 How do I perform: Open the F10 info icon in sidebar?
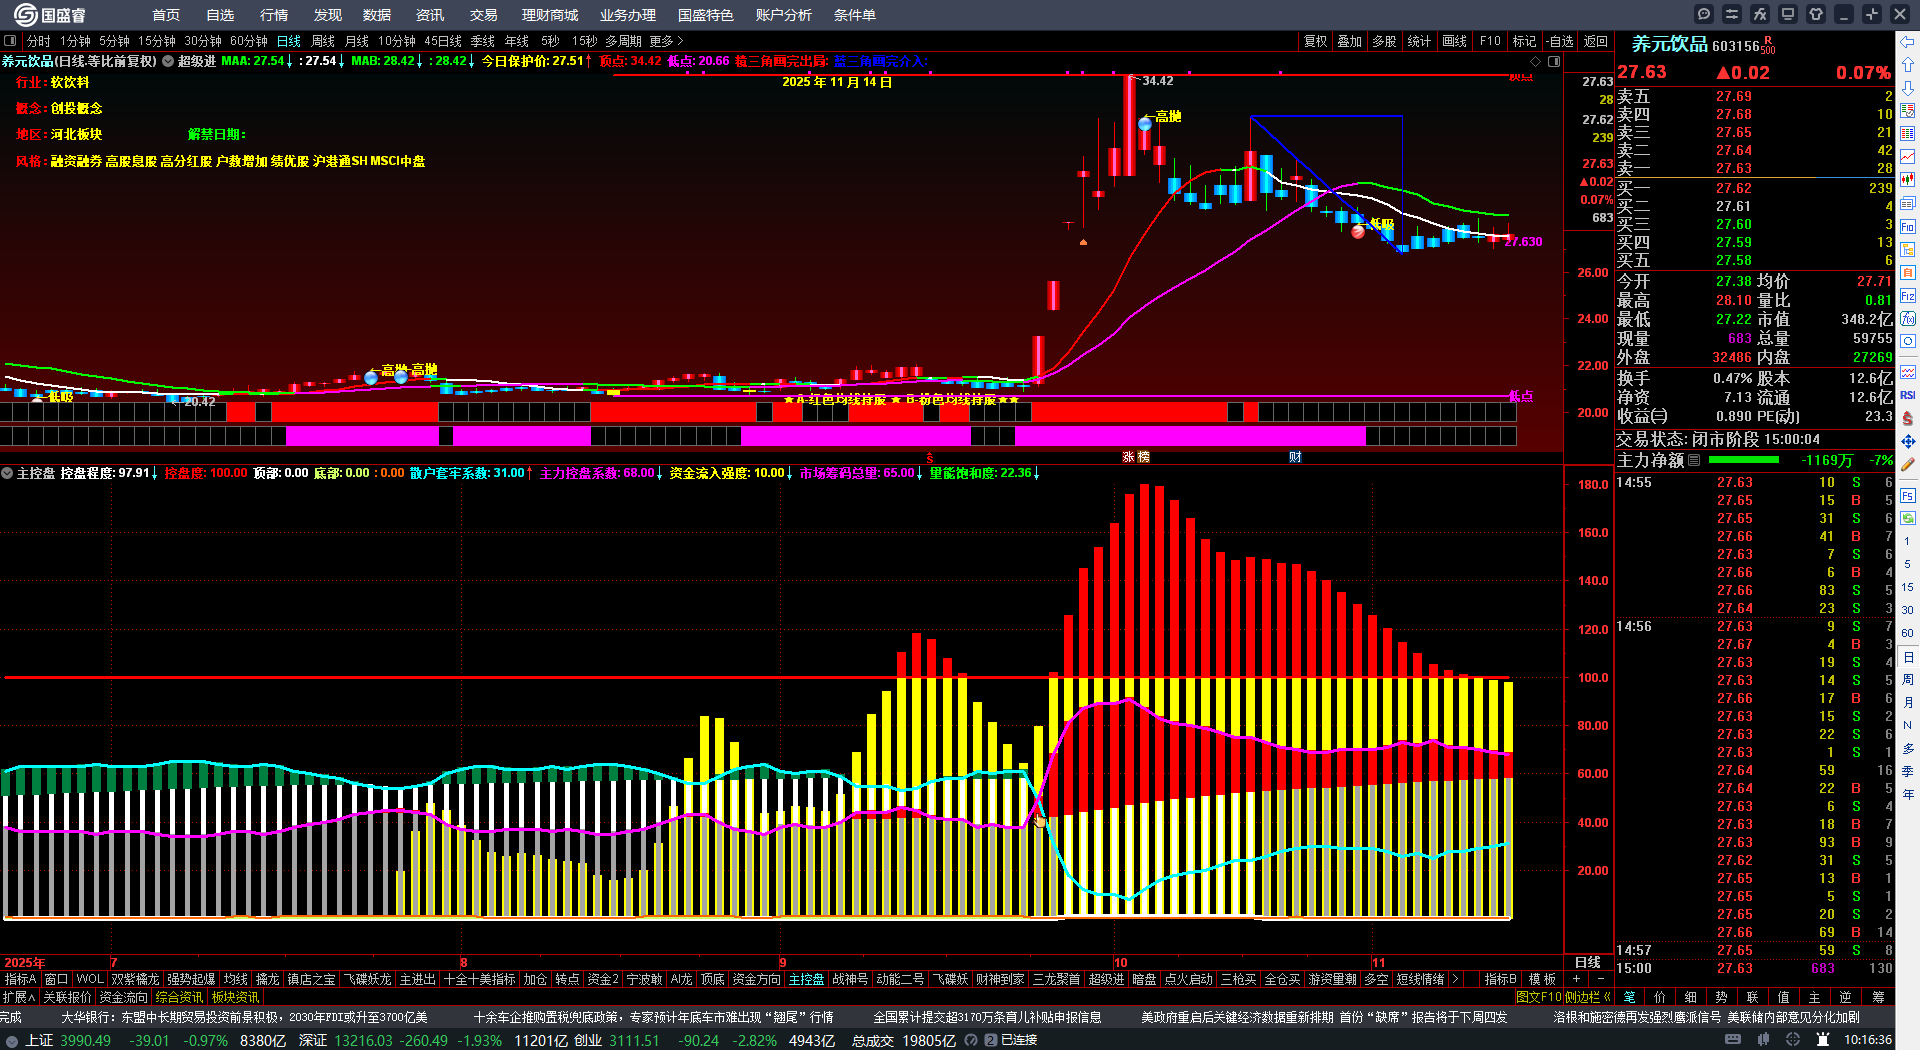1908,226
